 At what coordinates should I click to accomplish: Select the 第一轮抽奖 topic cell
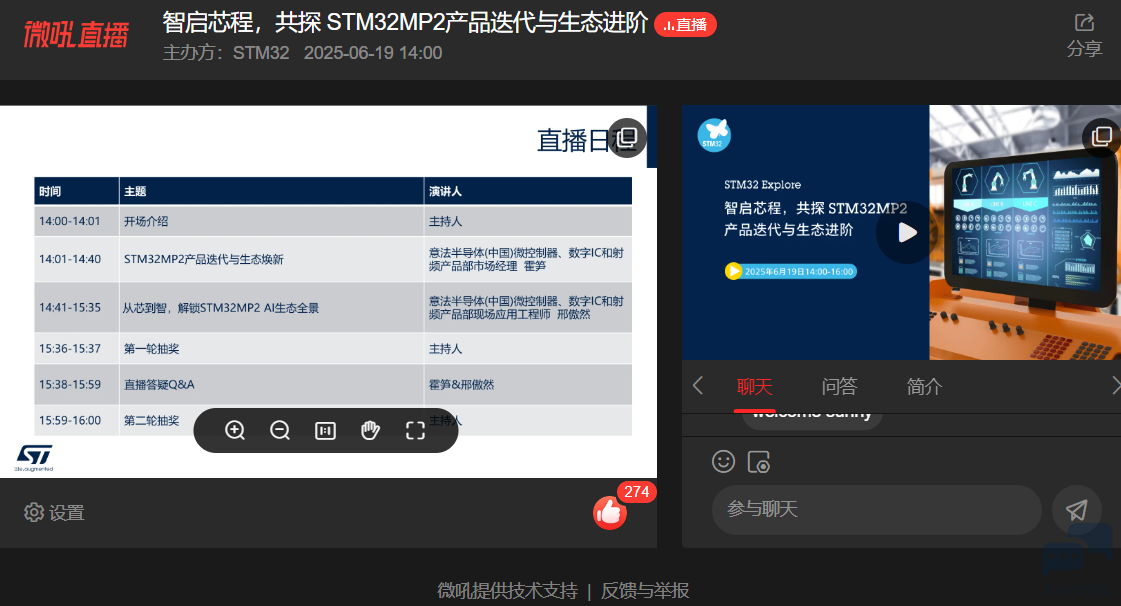[271, 349]
